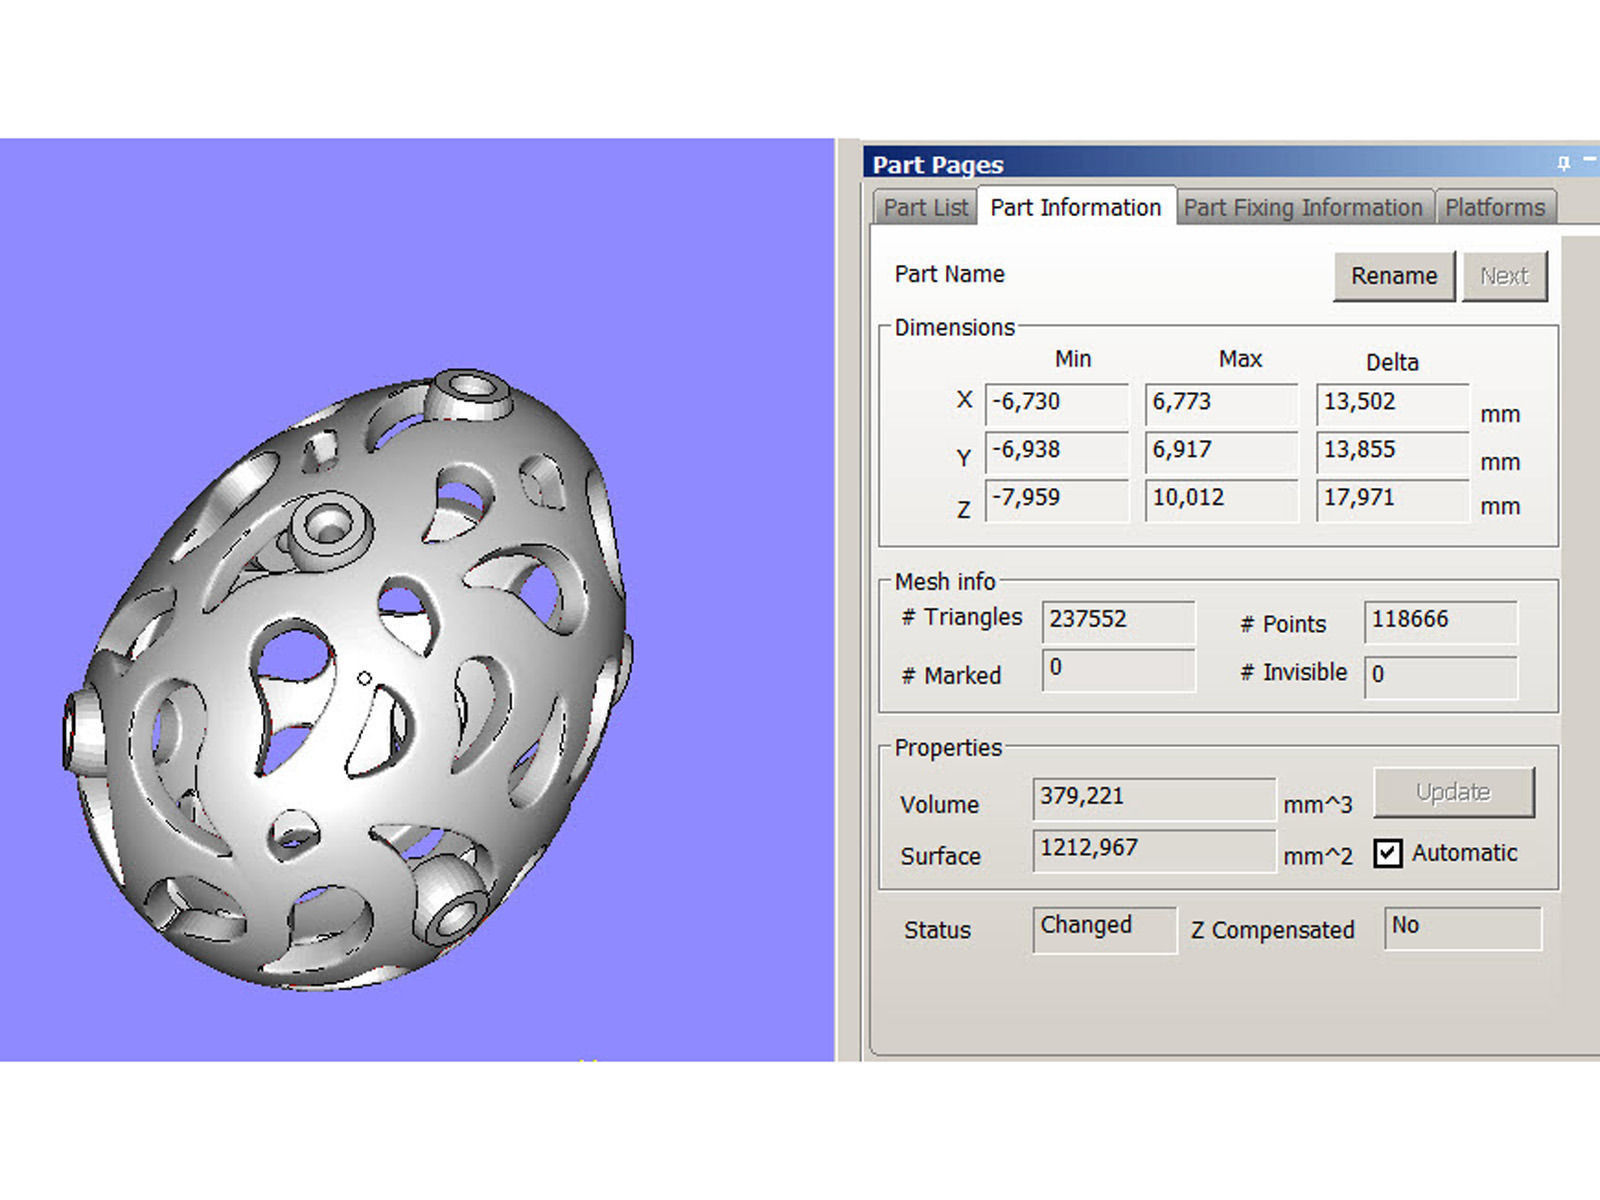
Task: Select the Y Max dimension field
Action: [x=1220, y=450]
